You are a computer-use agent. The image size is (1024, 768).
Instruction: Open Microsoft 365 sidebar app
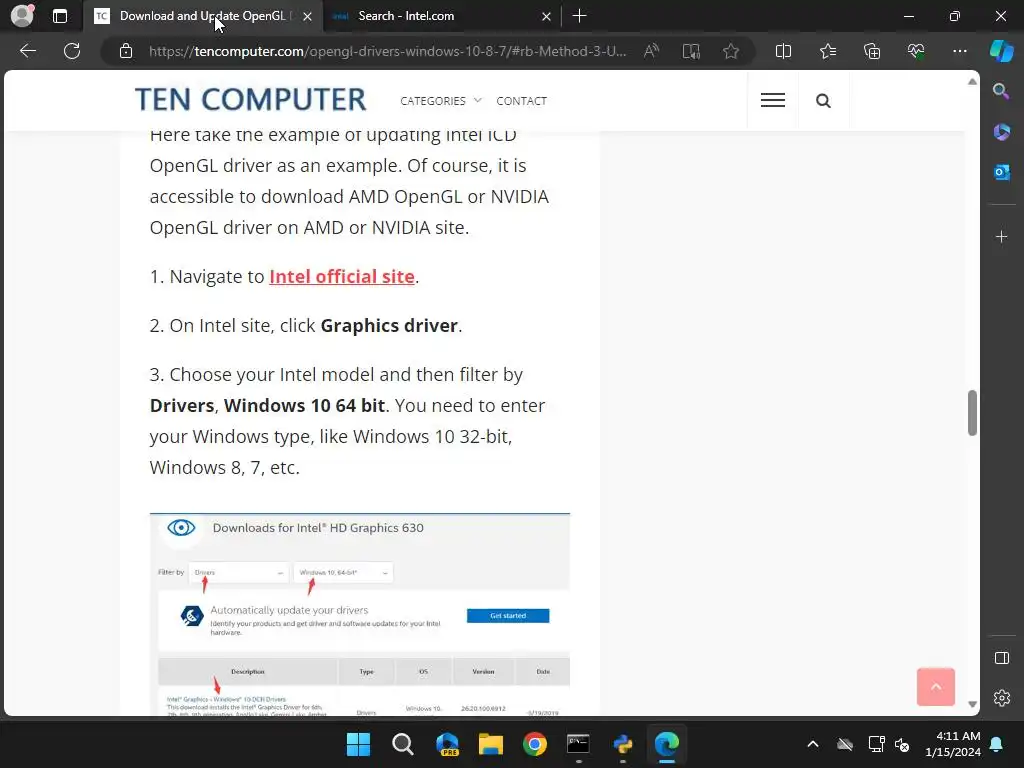tap(1001, 132)
